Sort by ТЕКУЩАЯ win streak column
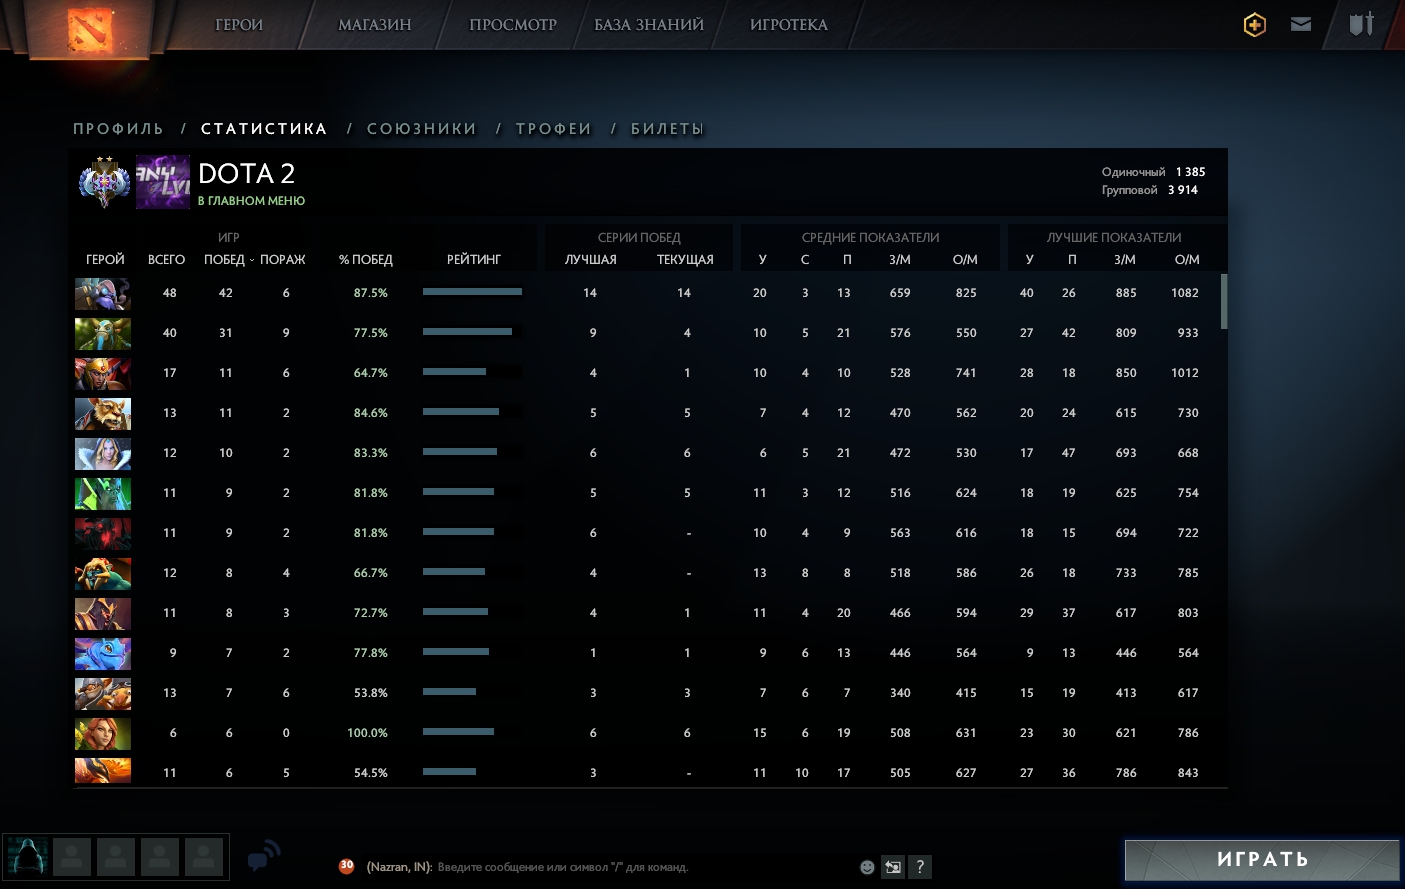This screenshot has height=889, width=1405. pyautogui.click(x=685, y=260)
